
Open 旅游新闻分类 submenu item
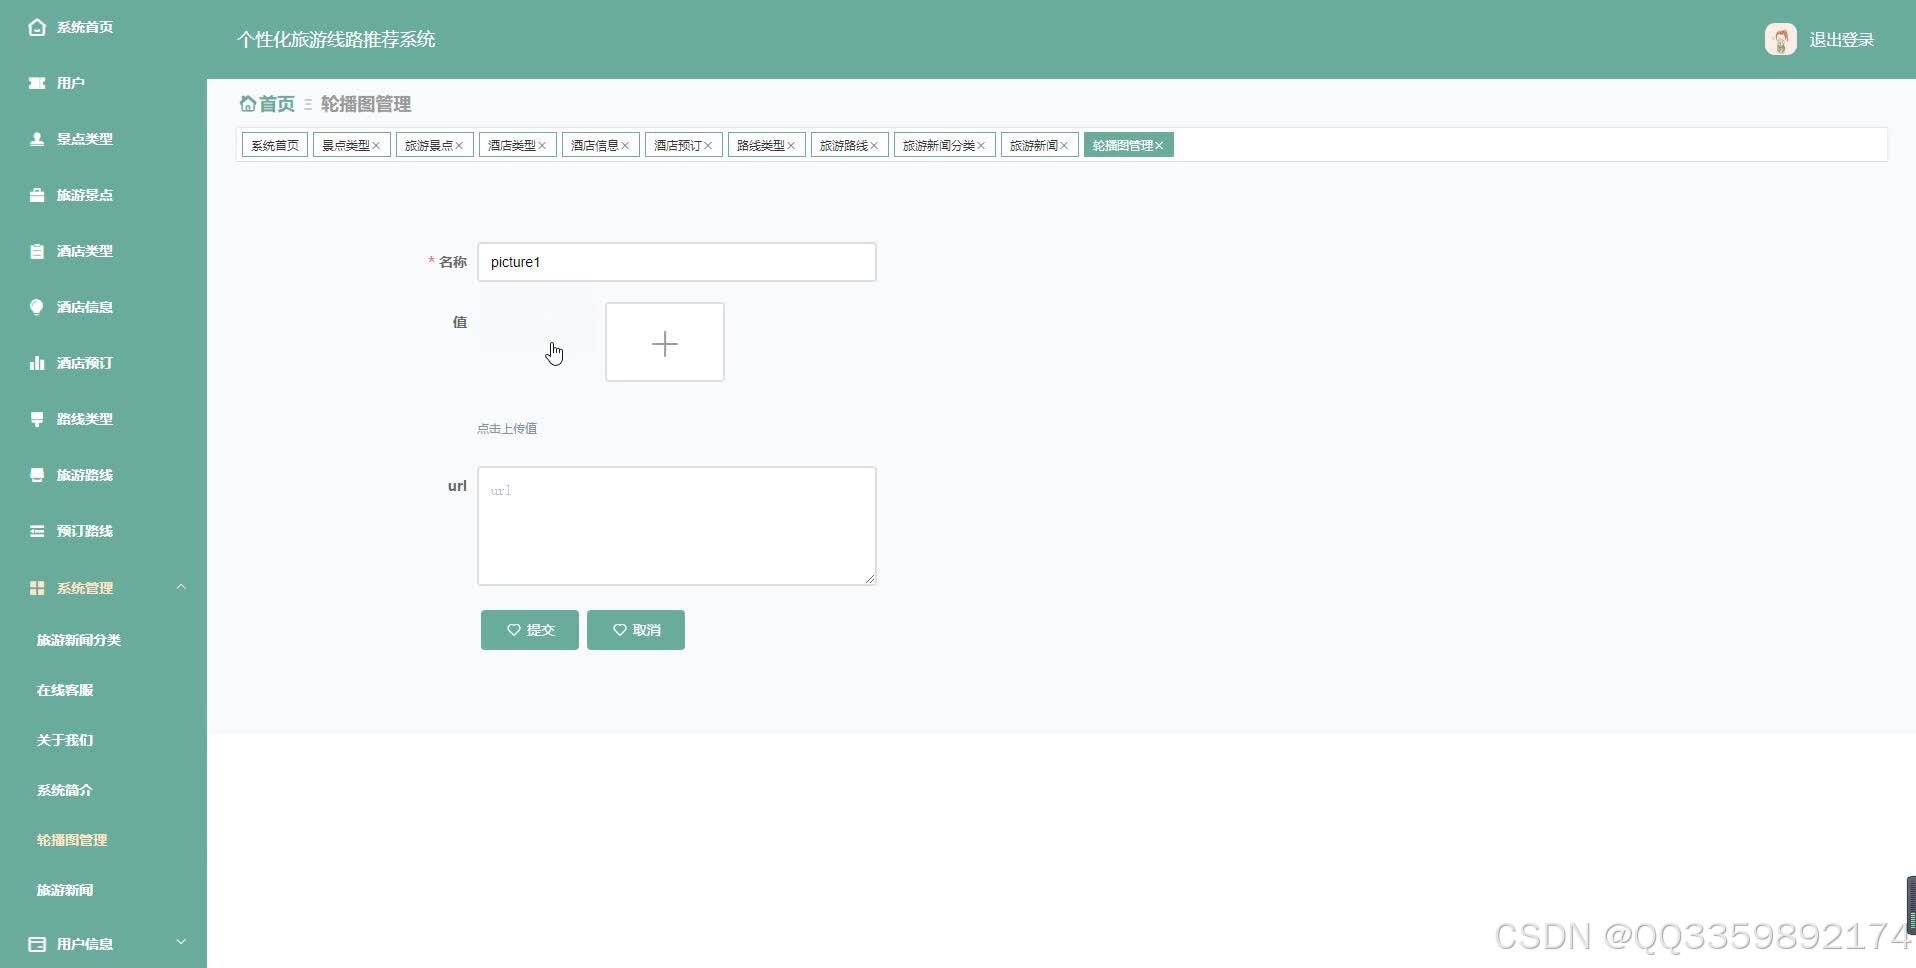tap(79, 640)
